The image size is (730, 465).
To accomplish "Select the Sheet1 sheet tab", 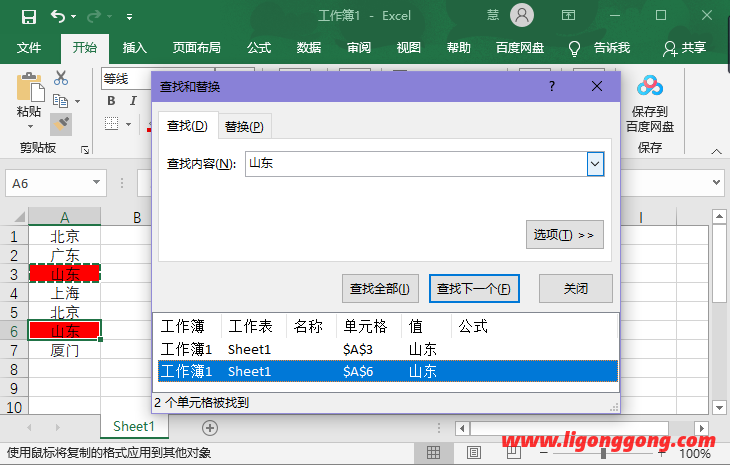I will (x=134, y=426).
